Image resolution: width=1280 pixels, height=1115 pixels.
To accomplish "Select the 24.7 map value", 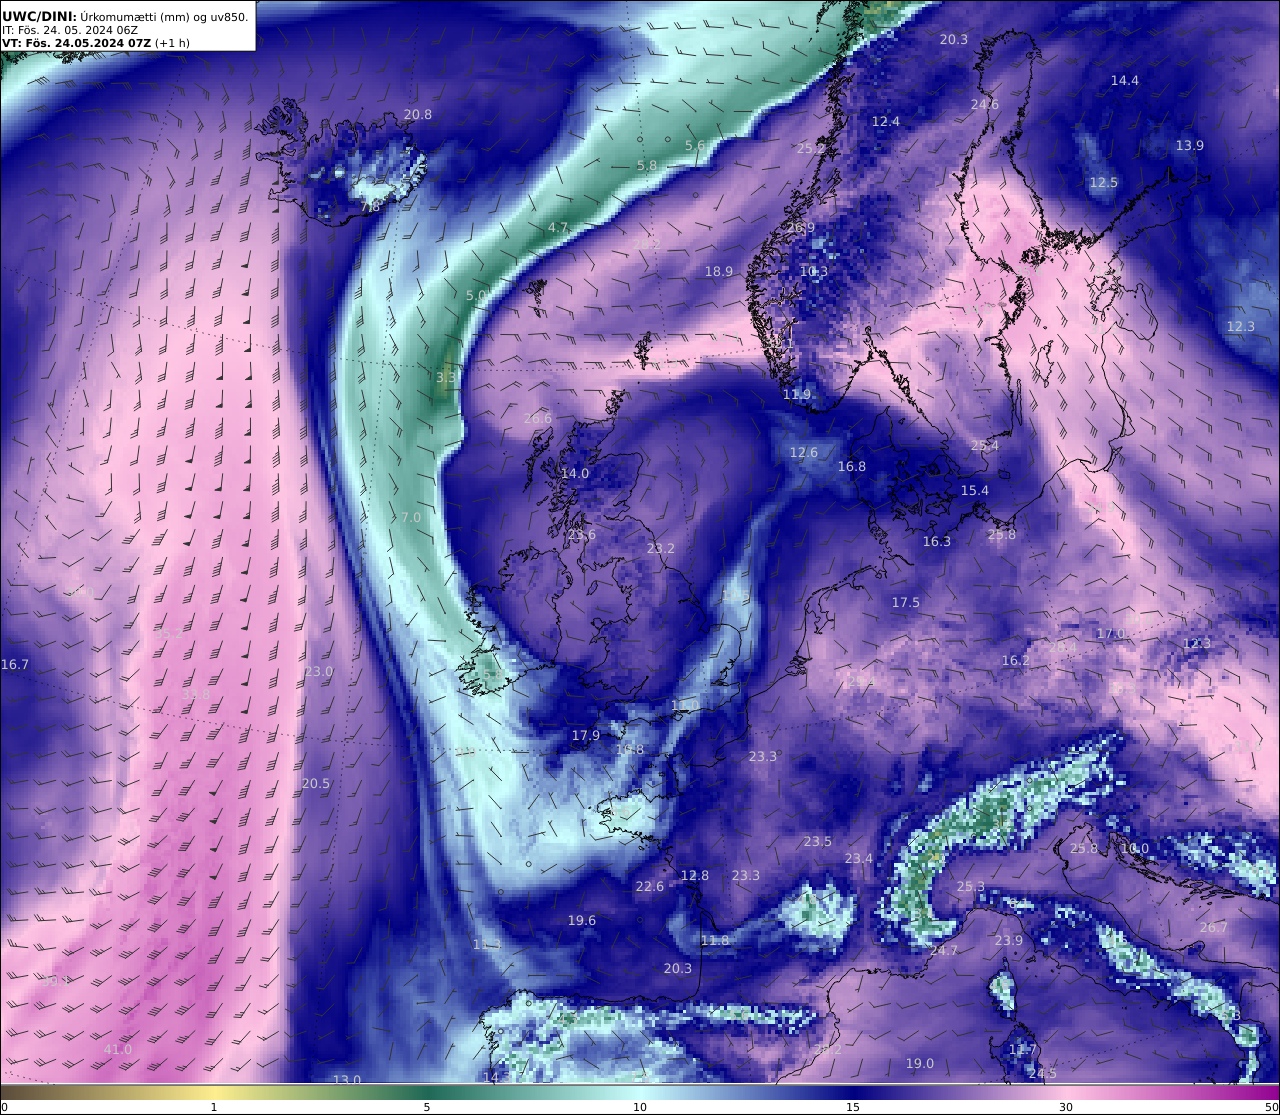I will (x=944, y=951).
